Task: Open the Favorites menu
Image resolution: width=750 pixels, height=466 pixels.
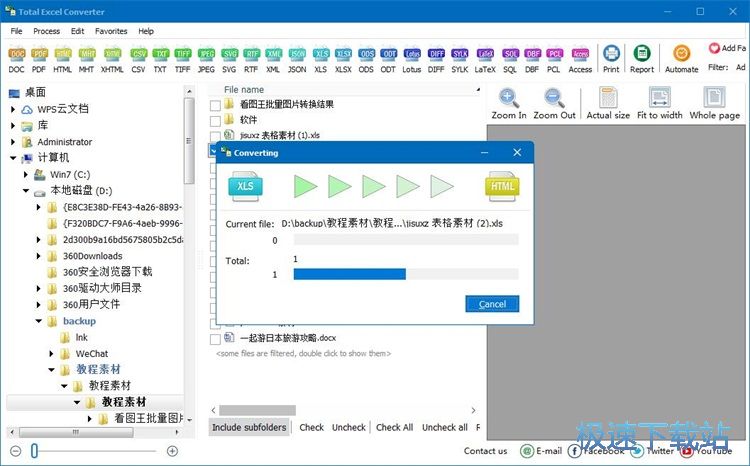Action: point(111,31)
